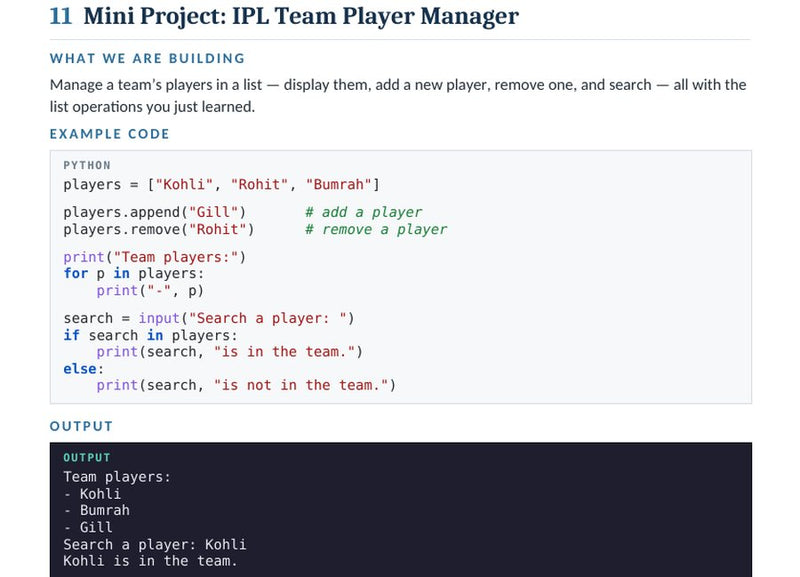This screenshot has height=577, width=800.
Task: Click the line print(search, "is in the team.")
Action: pyautogui.click(x=230, y=352)
